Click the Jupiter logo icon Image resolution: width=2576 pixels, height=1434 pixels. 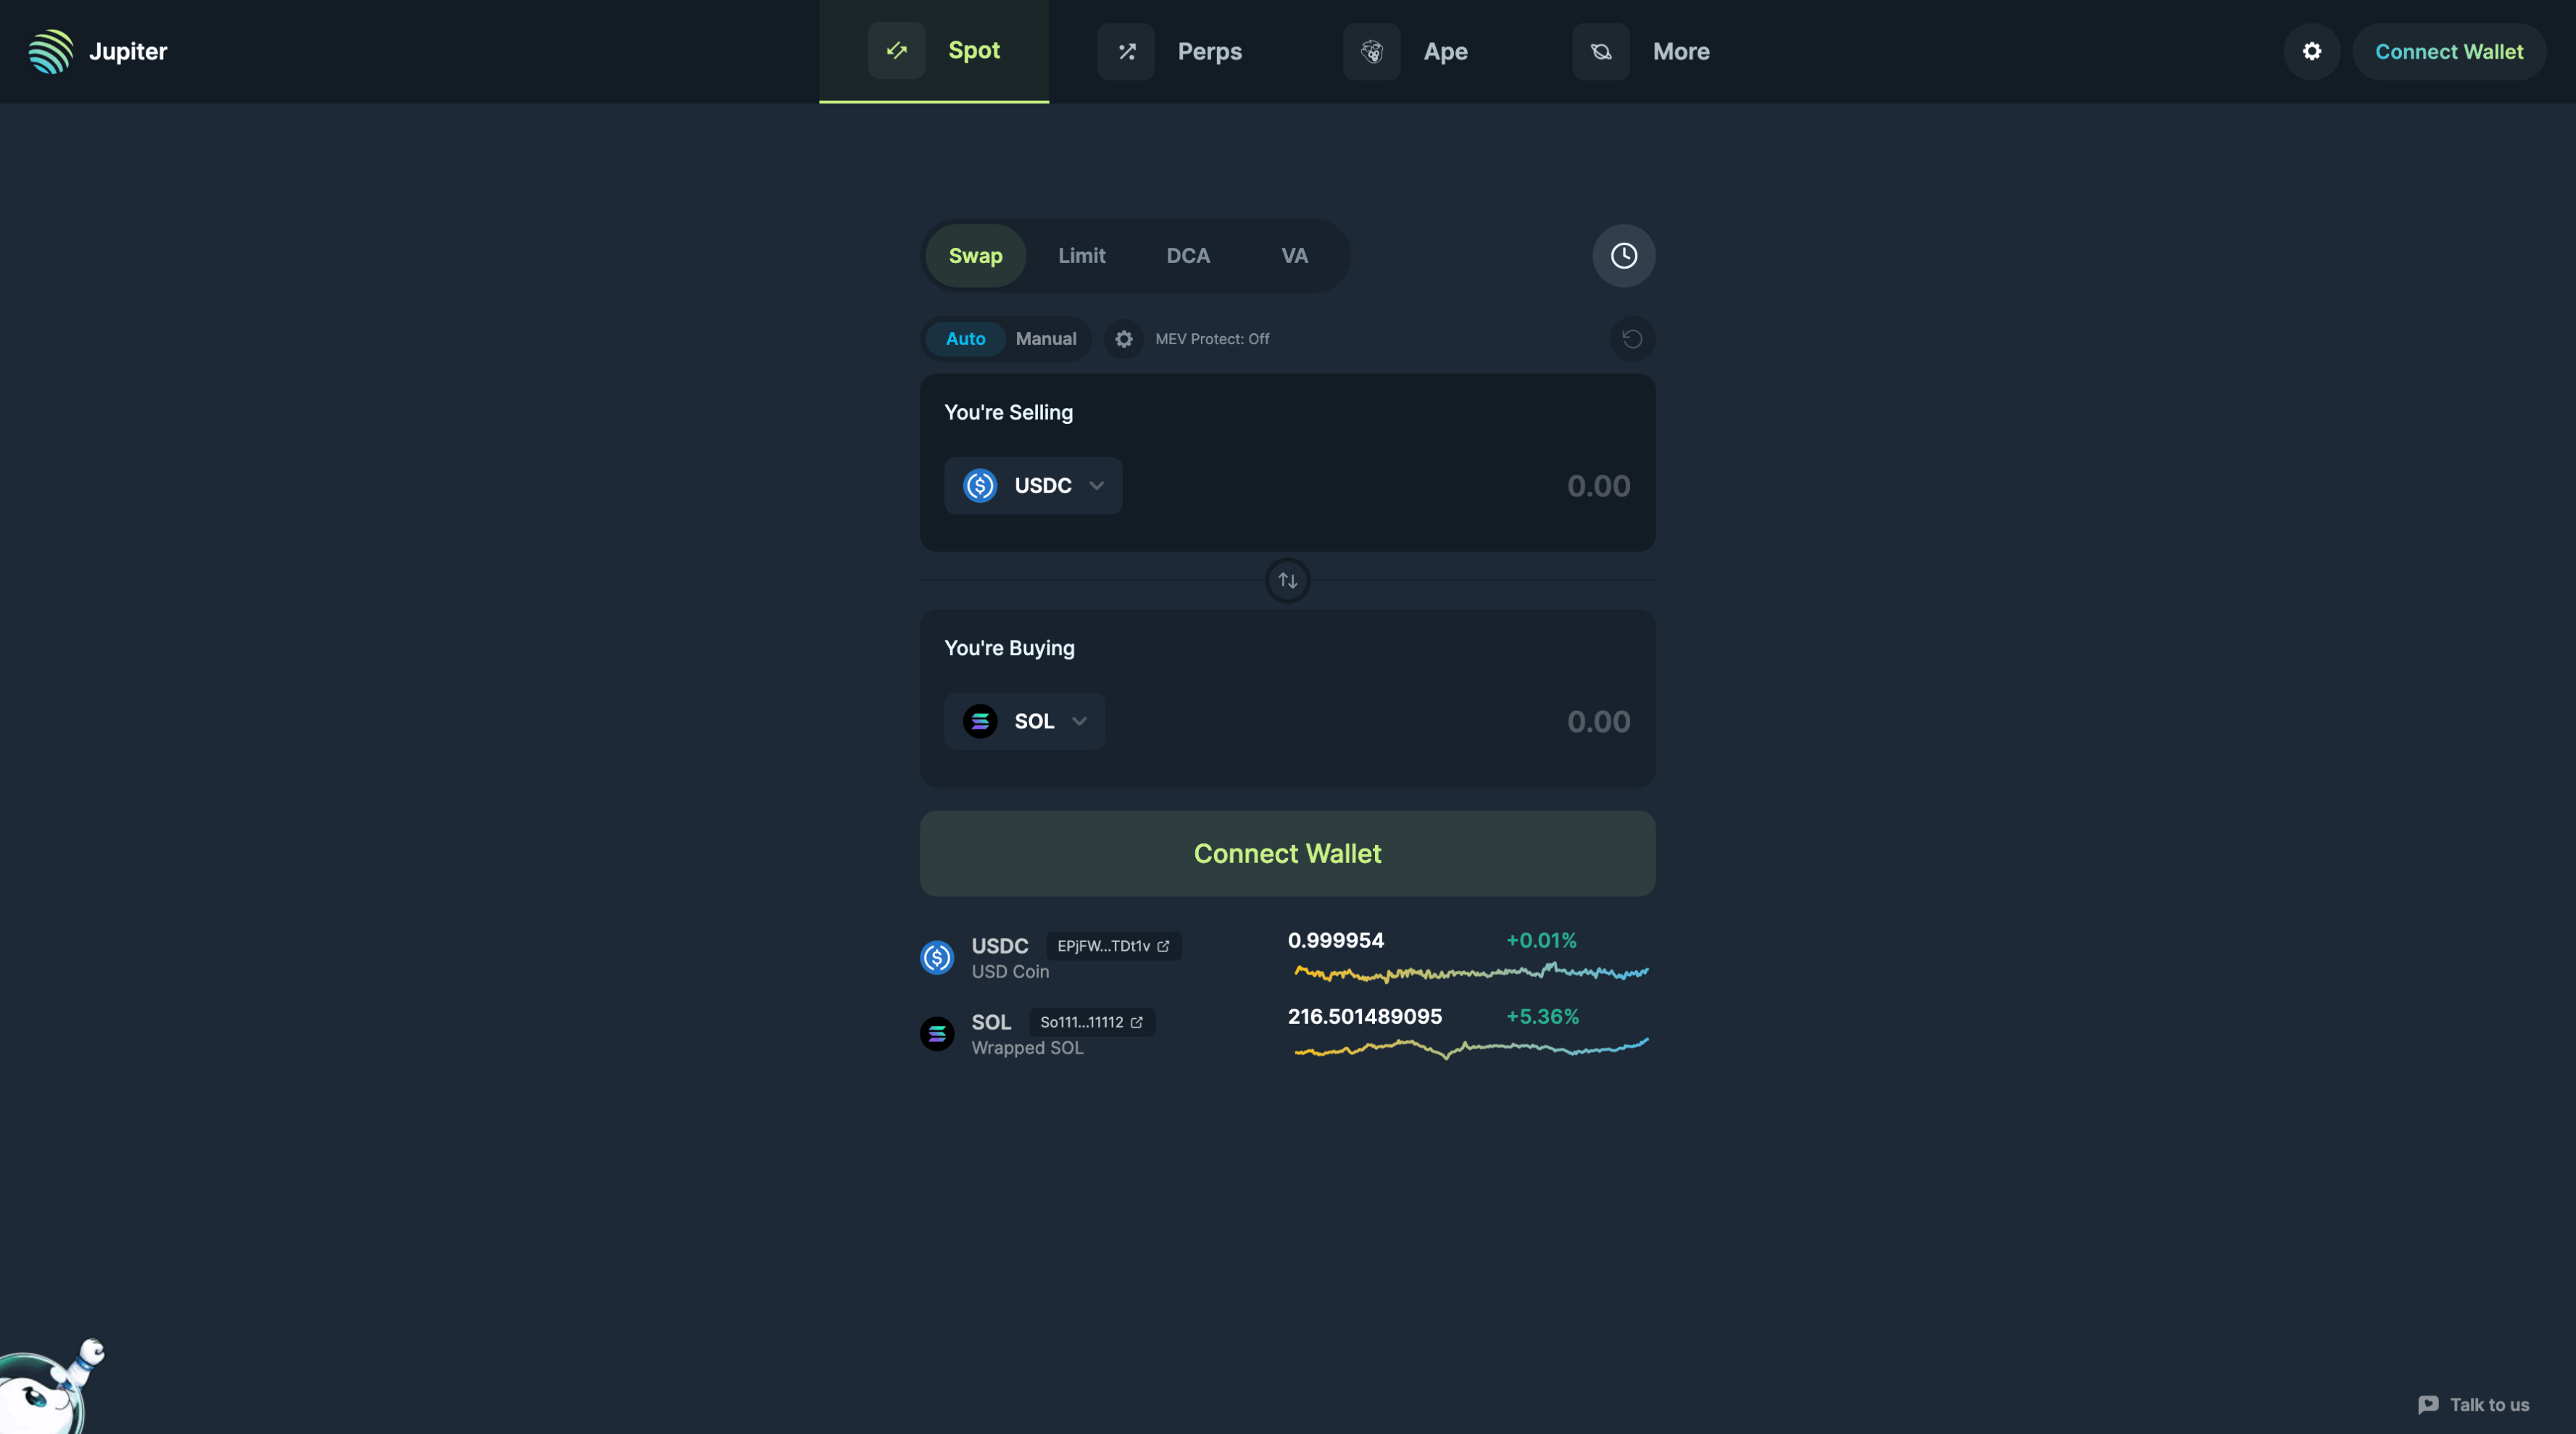pyautogui.click(x=51, y=51)
